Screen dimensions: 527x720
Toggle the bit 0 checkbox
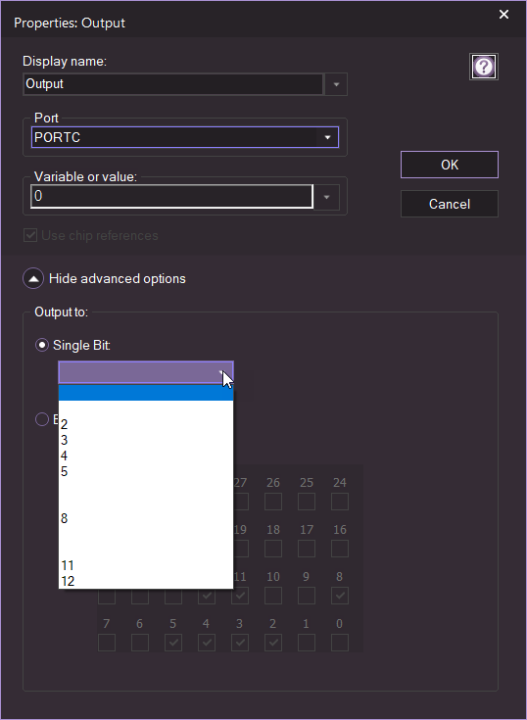(x=340, y=642)
